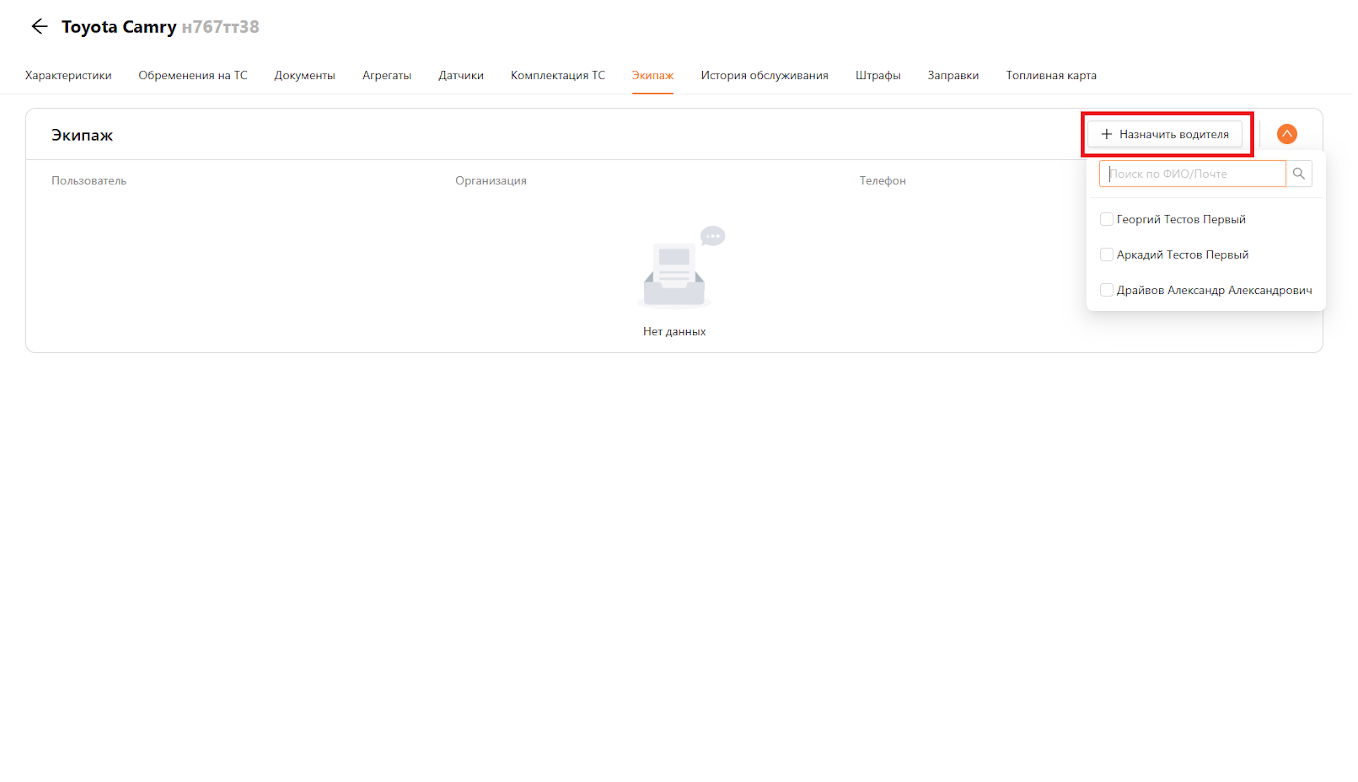
Task: View the История обслуживания tab
Action: coord(764,75)
